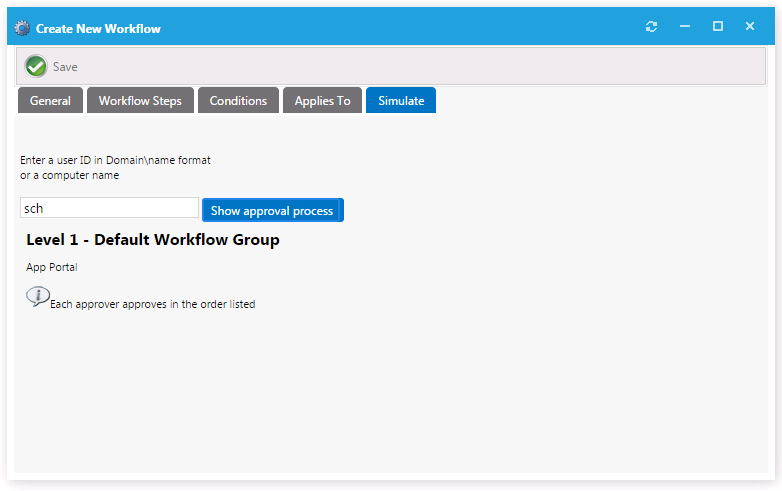The width and height of the screenshot is (782, 491).
Task: Close the Create New Workflow window
Action: tap(750, 27)
